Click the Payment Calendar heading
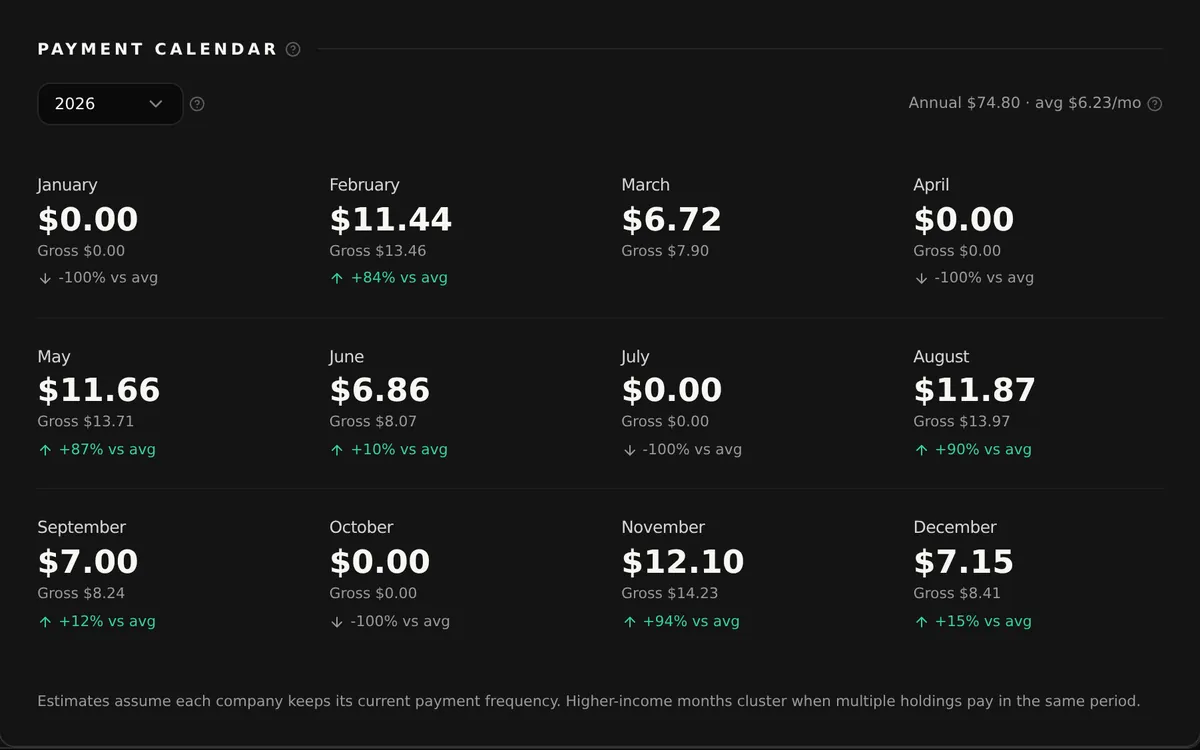This screenshot has width=1200, height=750. [157, 49]
